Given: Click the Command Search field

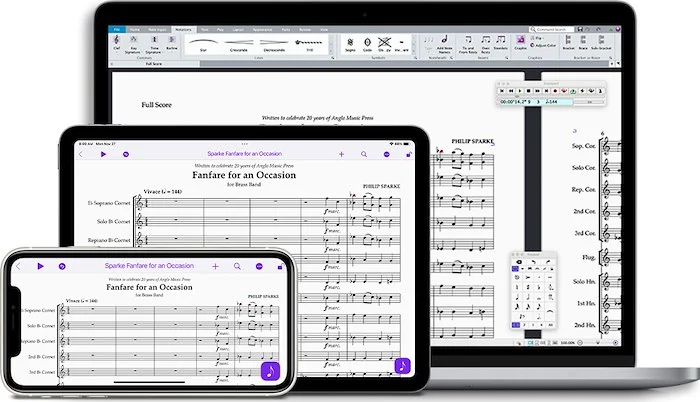Looking at the screenshot, I should click(x=552, y=29).
